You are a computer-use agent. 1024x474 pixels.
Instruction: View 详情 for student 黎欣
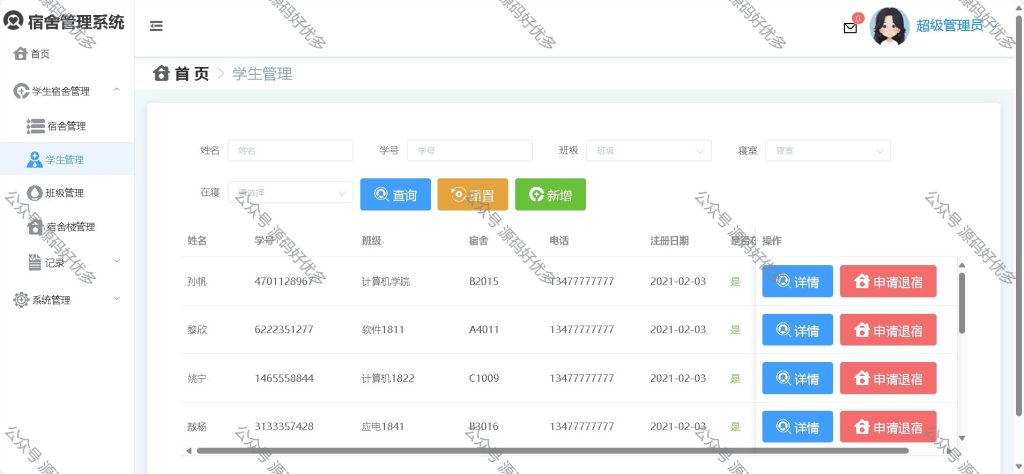pos(797,330)
